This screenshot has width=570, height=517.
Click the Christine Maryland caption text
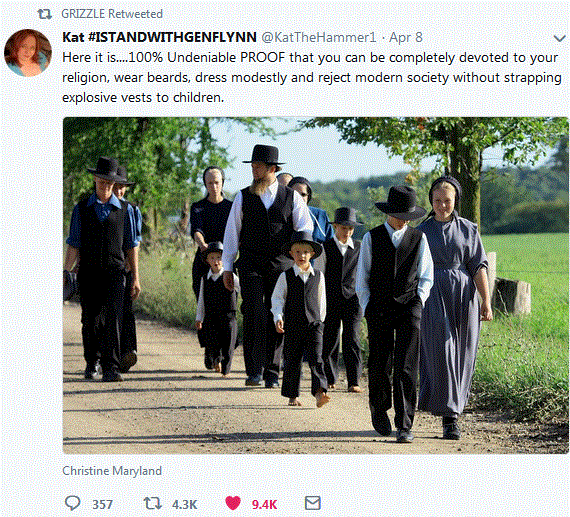click(x=112, y=471)
